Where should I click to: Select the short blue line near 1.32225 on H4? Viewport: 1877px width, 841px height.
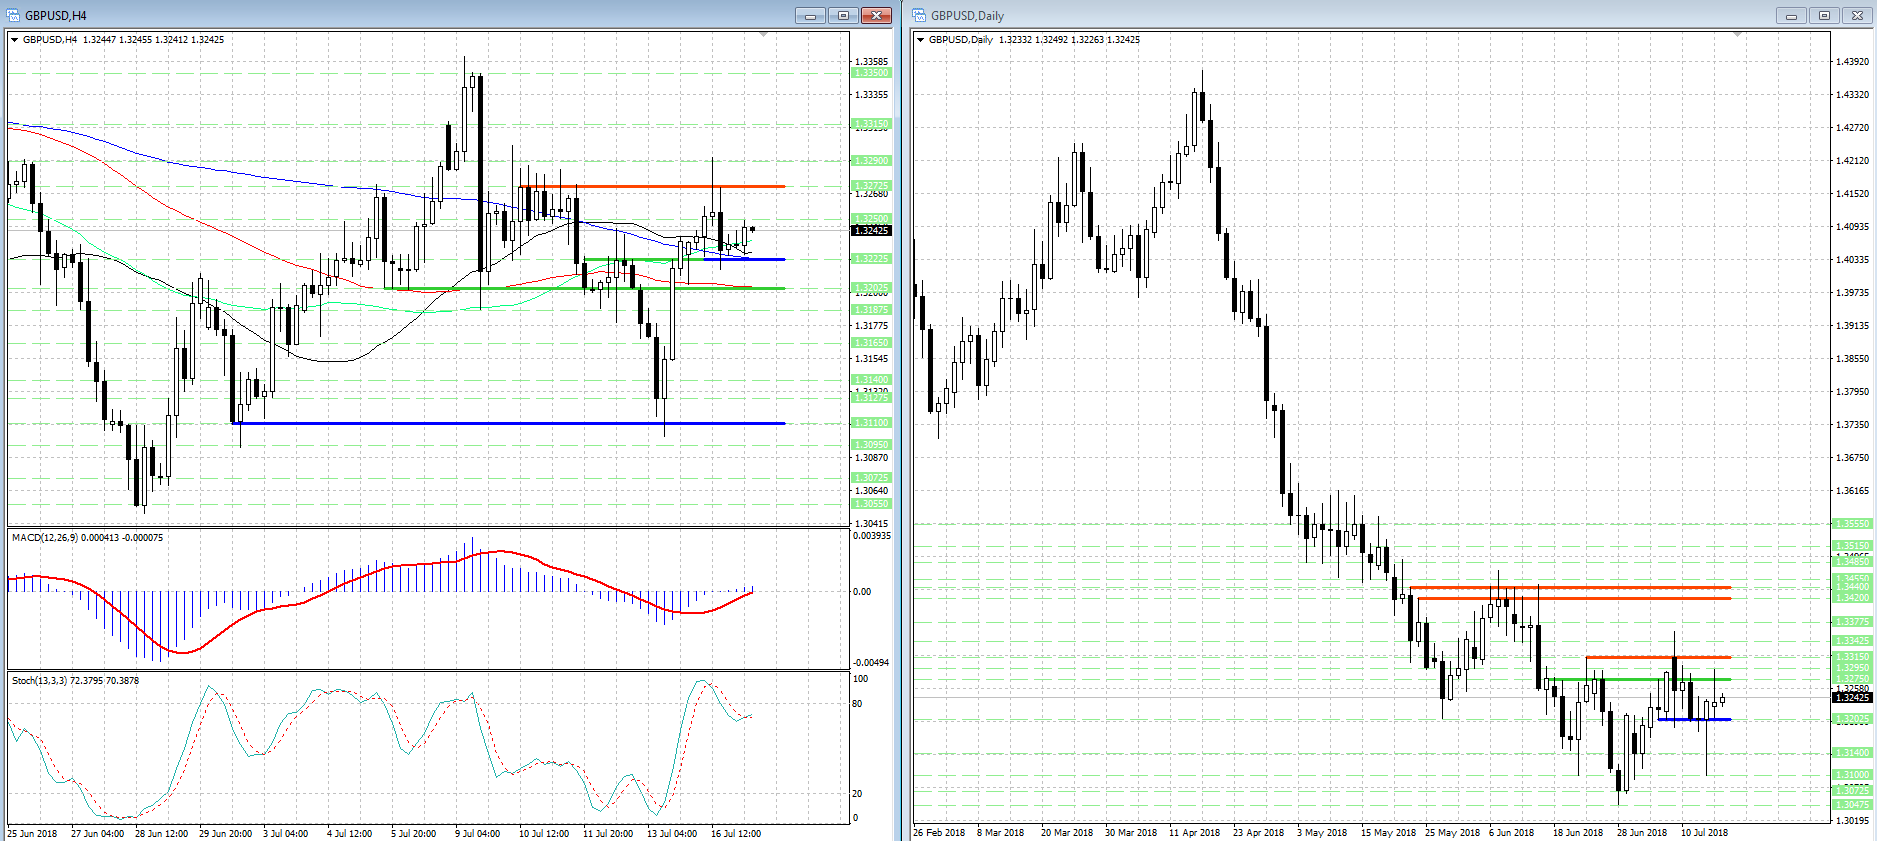pyautogui.click(x=745, y=259)
